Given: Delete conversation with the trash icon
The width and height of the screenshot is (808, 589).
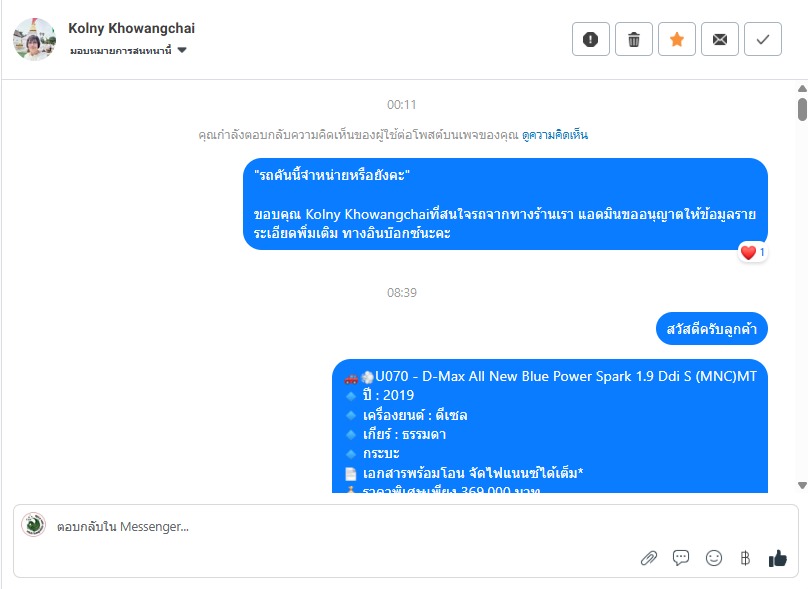Looking at the screenshot, I should tap(634, 39).
